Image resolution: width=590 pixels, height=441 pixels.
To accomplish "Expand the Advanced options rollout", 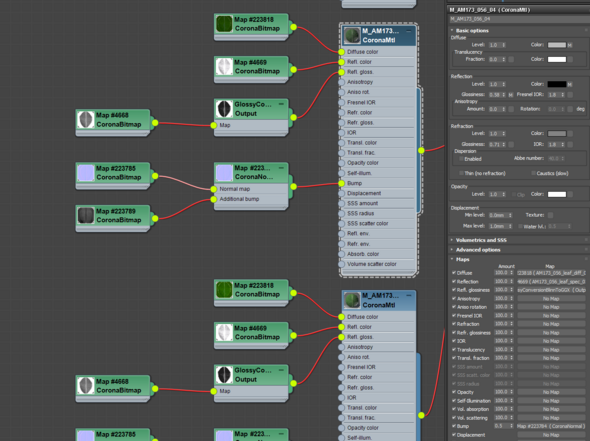I will coord(477,250).
